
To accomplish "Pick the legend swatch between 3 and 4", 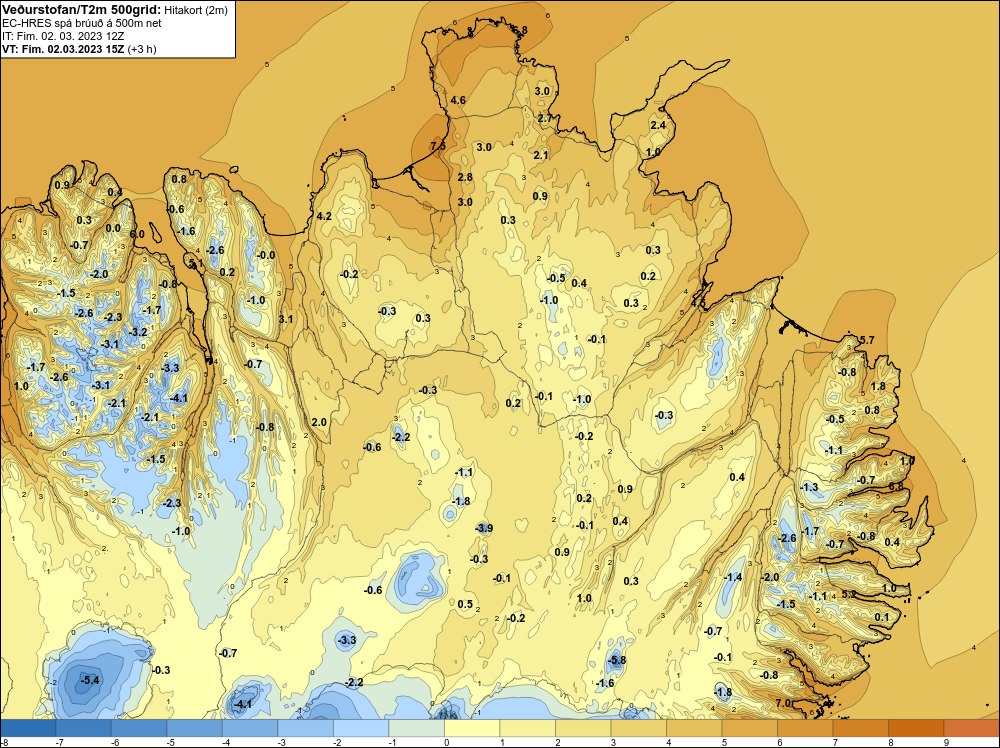I will pyautogui.click(x=638, y=728).
